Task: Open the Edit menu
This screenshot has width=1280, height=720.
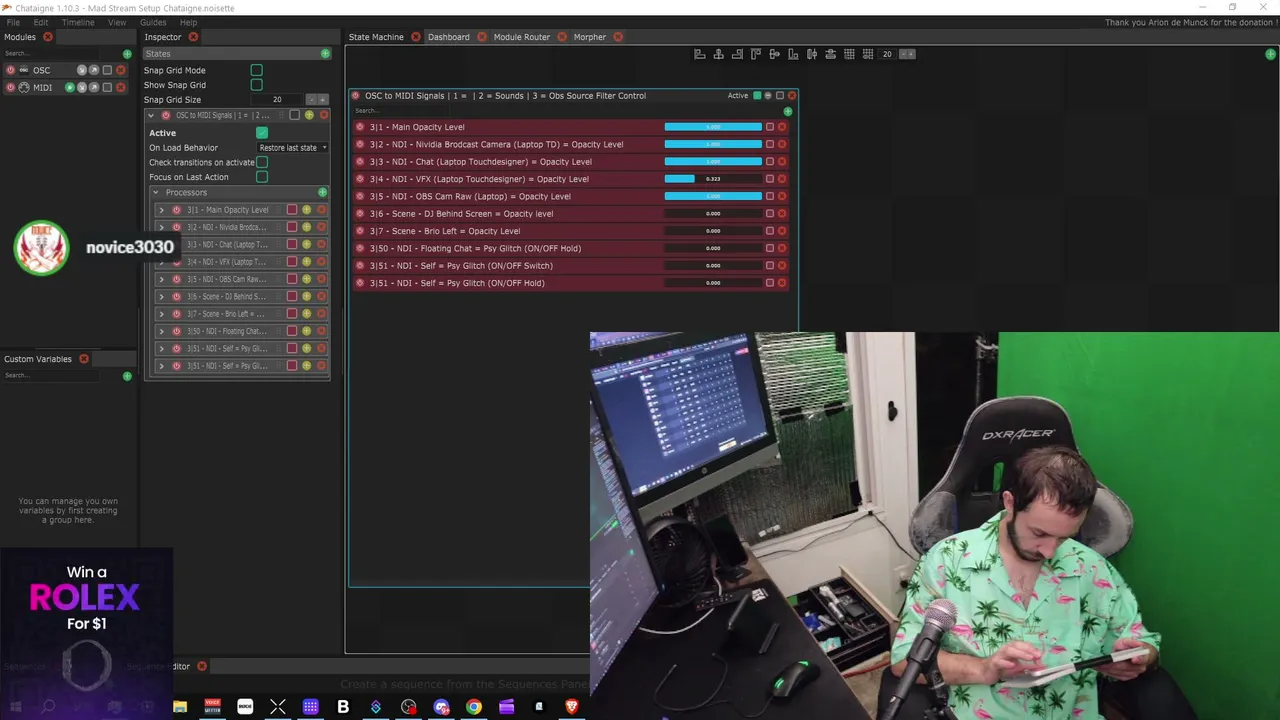Action: click(x=41, y=22)
